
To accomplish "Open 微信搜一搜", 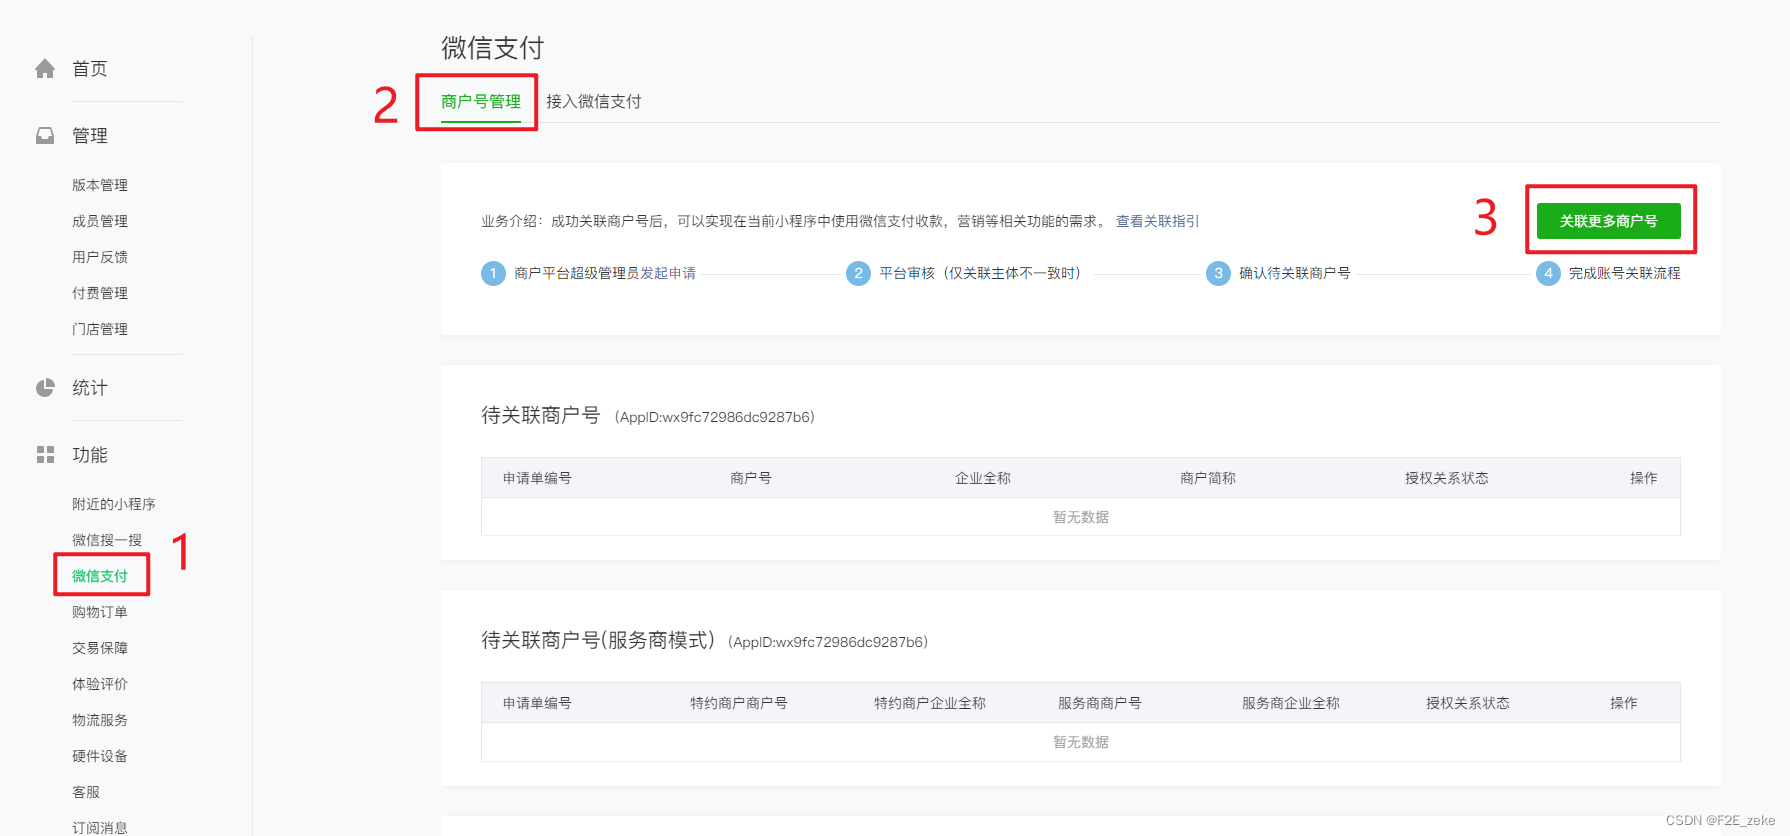I will pos(107,540).
